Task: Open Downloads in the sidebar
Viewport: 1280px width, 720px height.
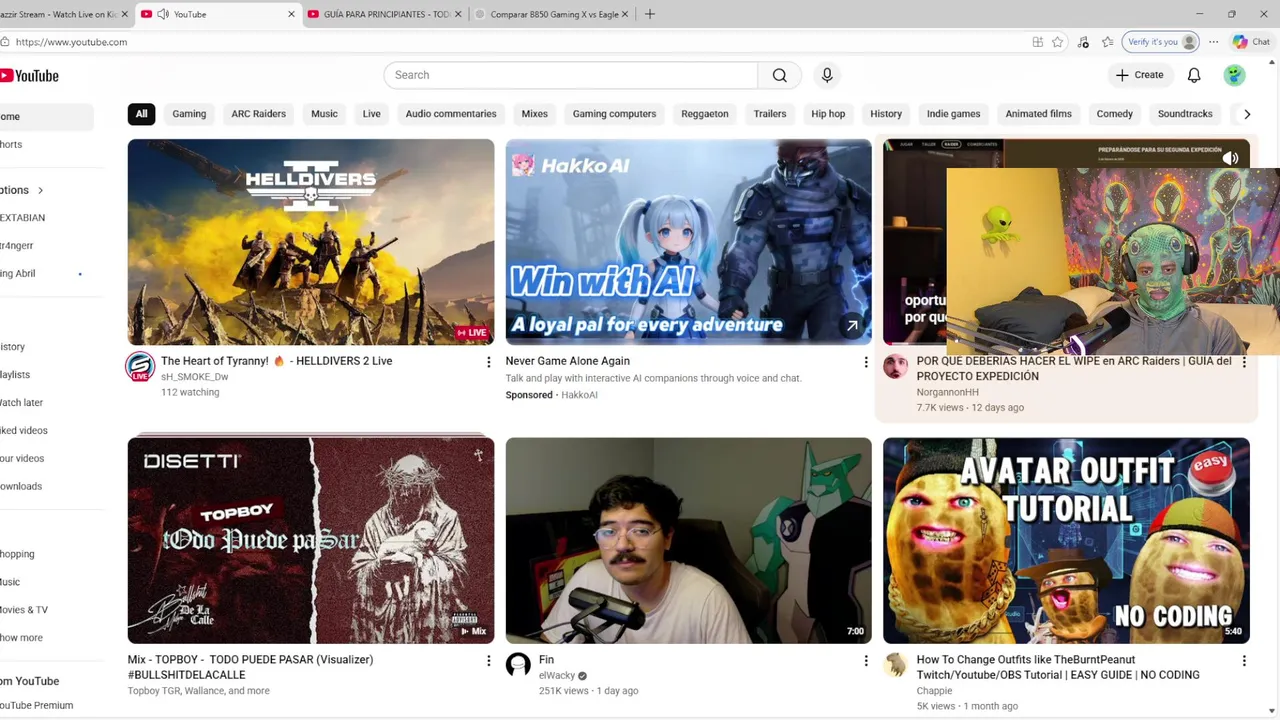Action: point(21,487)
